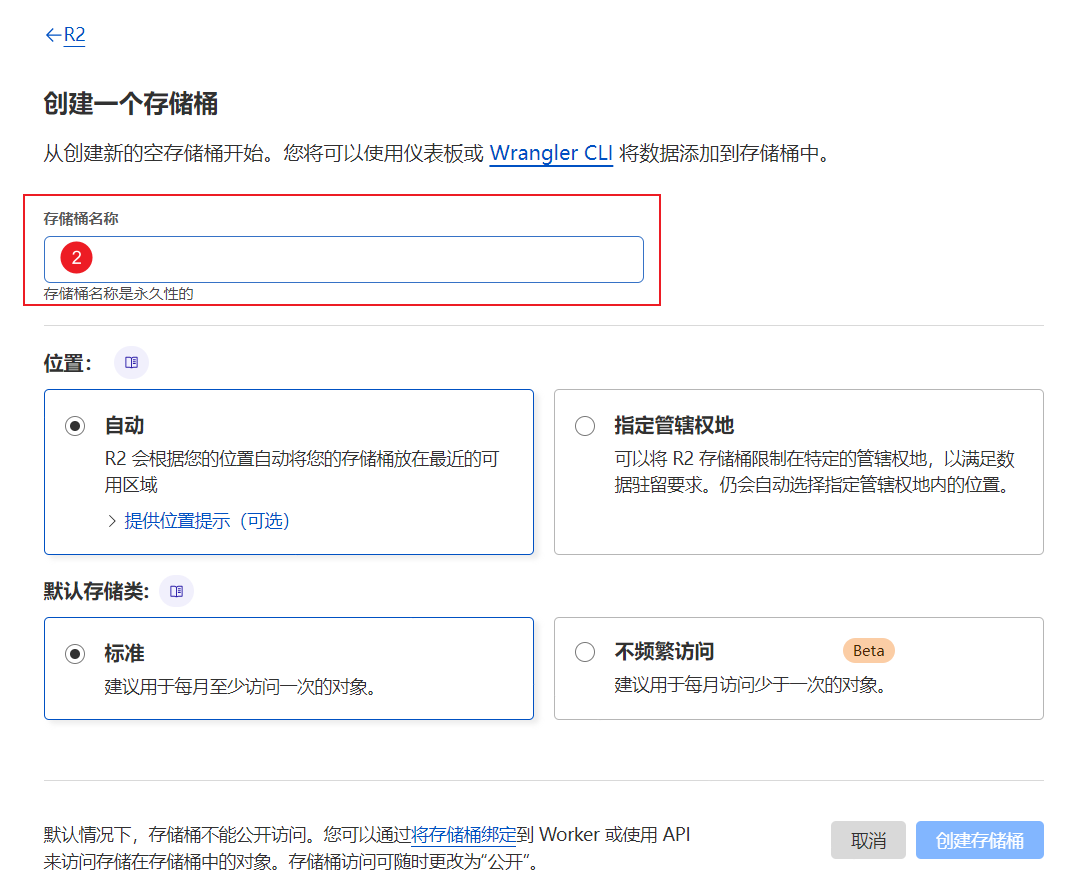The image size is (1079, 889).
Task: Open the 位置 documentation book icon
Action: 131,363
